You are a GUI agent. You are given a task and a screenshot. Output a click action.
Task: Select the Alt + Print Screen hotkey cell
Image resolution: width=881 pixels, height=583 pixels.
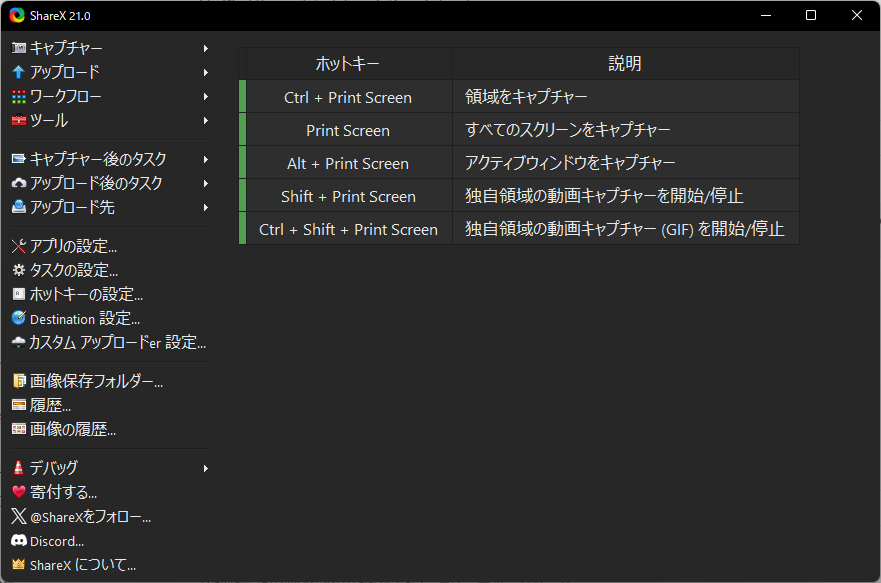pyautogui.click(x=349, y=163)
